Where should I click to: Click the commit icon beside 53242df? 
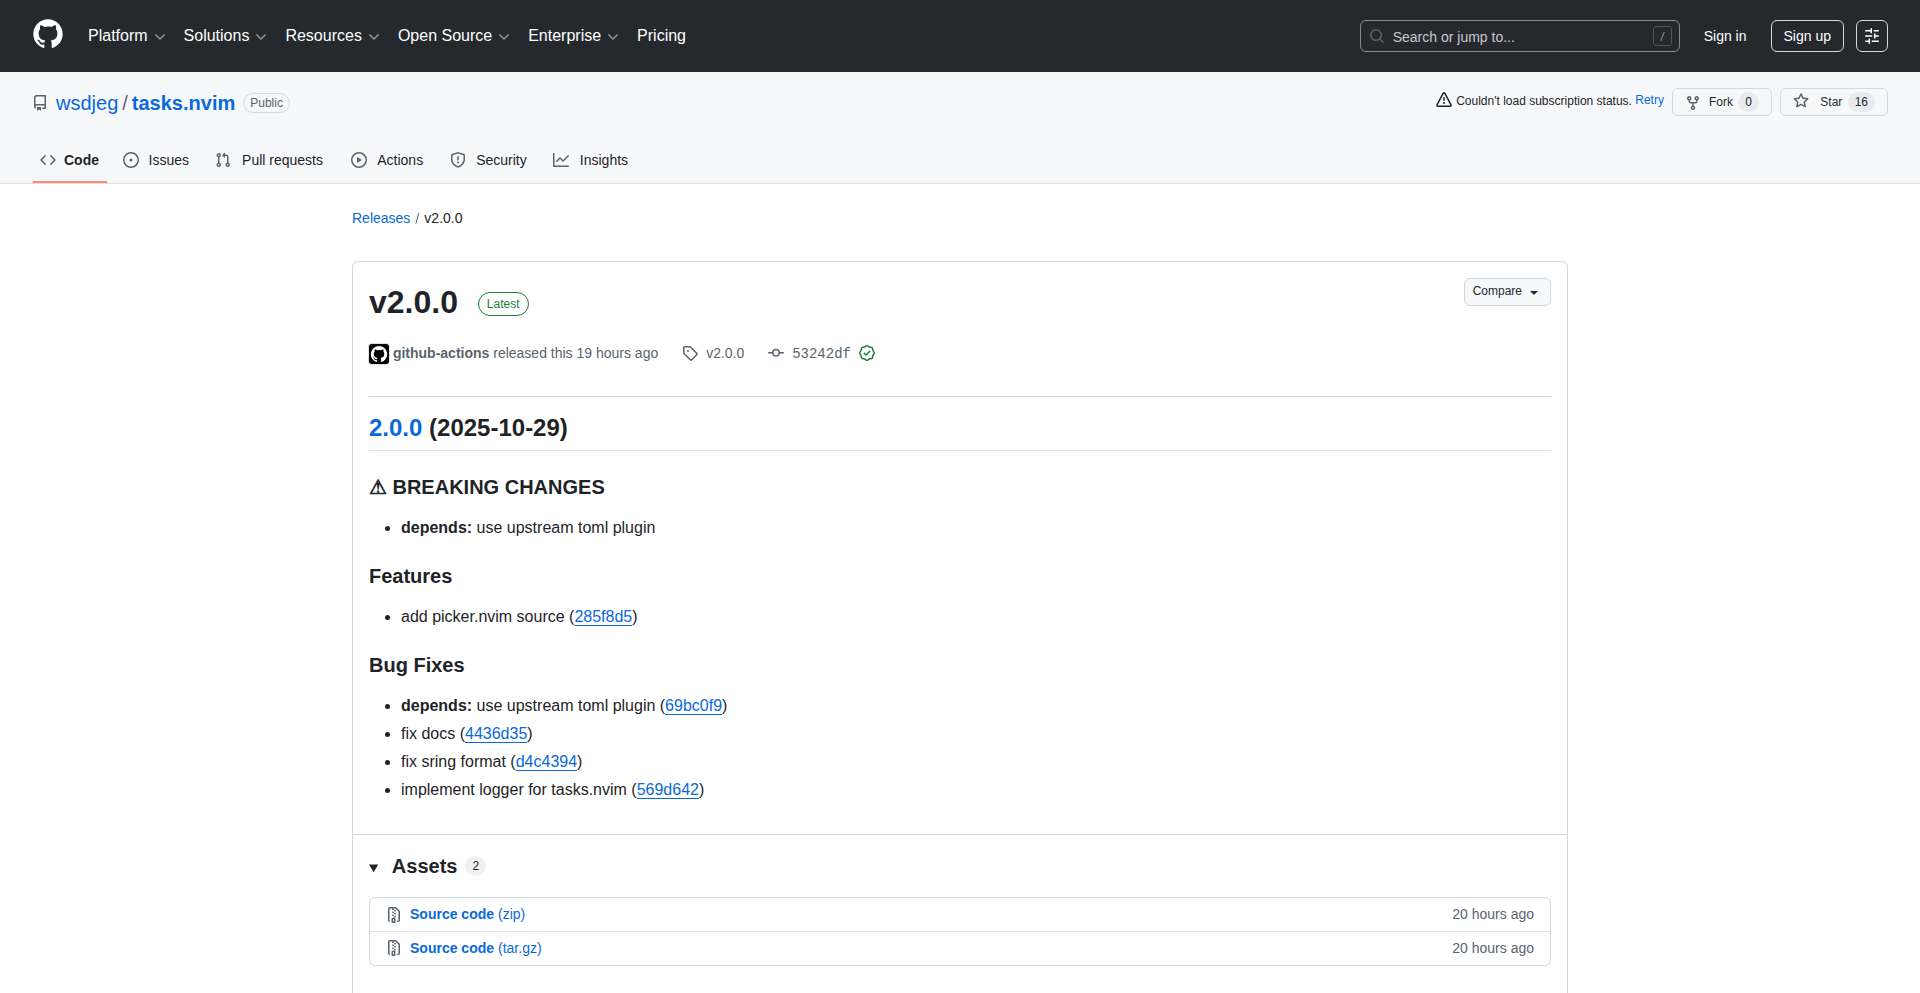click(776, 353)
